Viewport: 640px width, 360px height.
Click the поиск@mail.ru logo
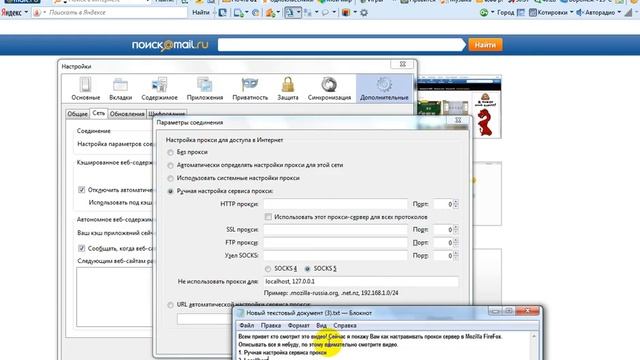170,45
